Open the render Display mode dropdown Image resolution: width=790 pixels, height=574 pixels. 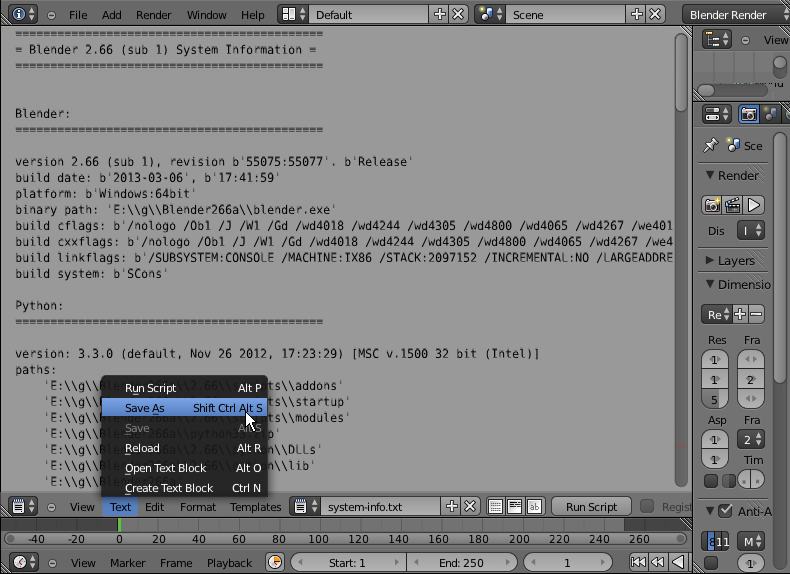[x=751, y=231]
